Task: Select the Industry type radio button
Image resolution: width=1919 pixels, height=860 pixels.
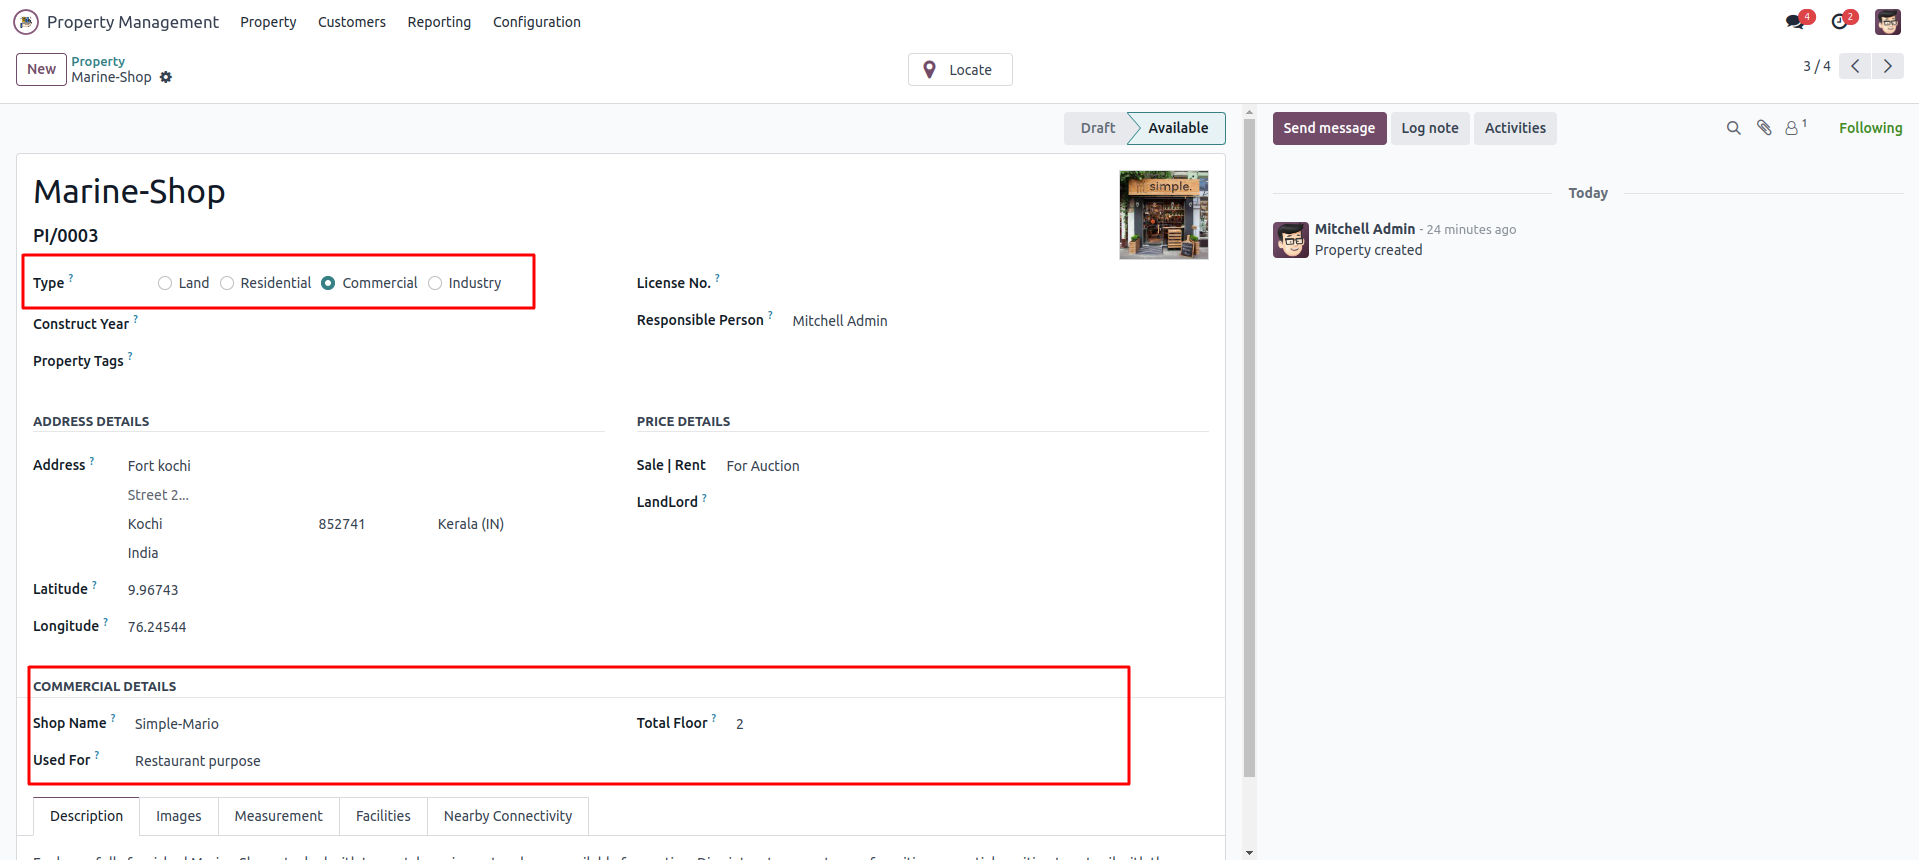Action: pyautogui.click(x=435, y=283)
